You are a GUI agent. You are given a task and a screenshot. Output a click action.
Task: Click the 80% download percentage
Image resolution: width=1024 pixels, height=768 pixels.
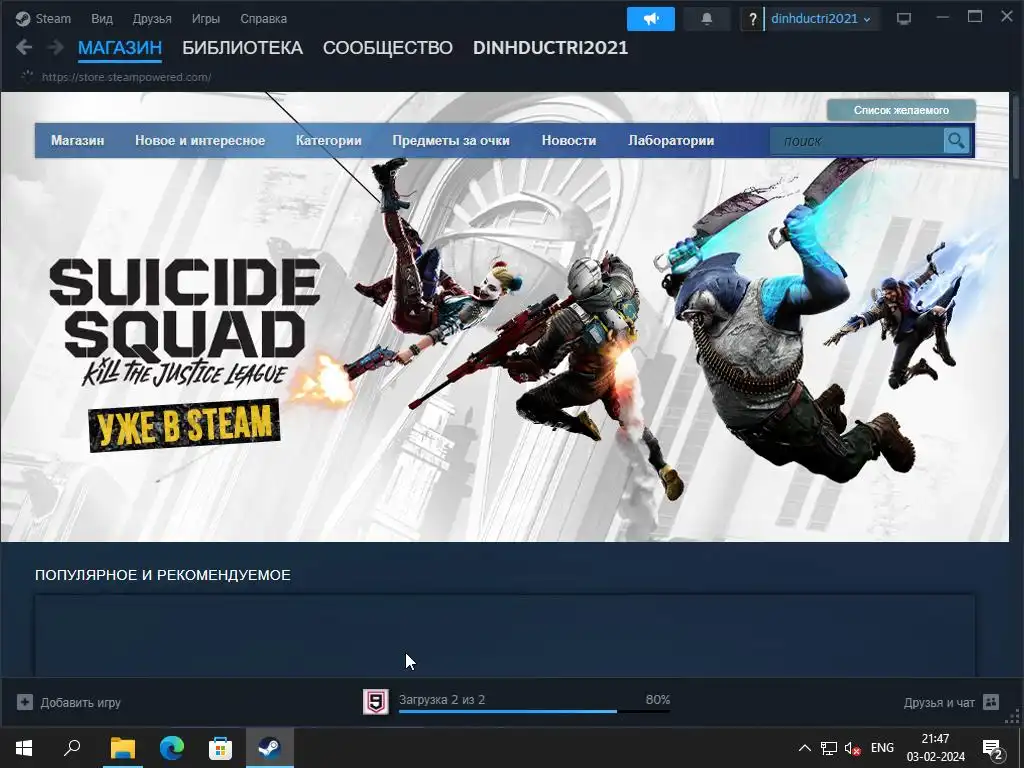click(658, 699)
